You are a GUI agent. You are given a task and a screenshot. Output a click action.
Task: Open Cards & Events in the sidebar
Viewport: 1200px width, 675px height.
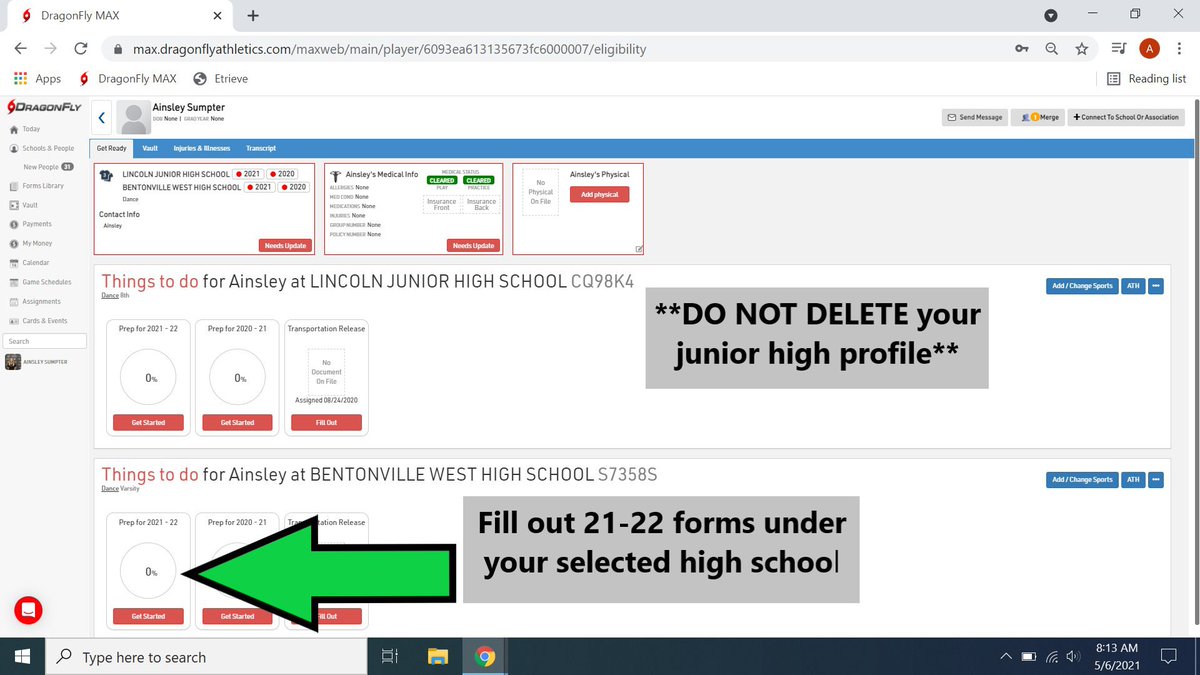(38, 321)
